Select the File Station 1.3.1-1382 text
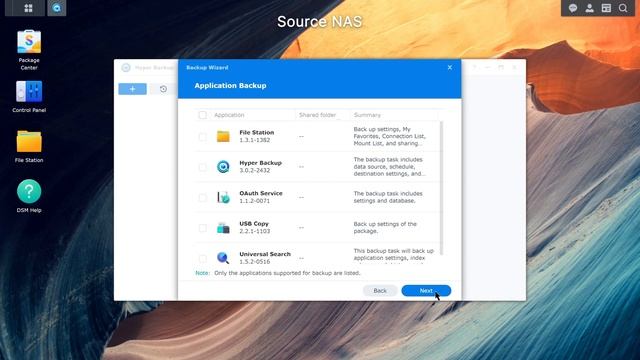Viewport: 640px width, 360px height. 256,136
